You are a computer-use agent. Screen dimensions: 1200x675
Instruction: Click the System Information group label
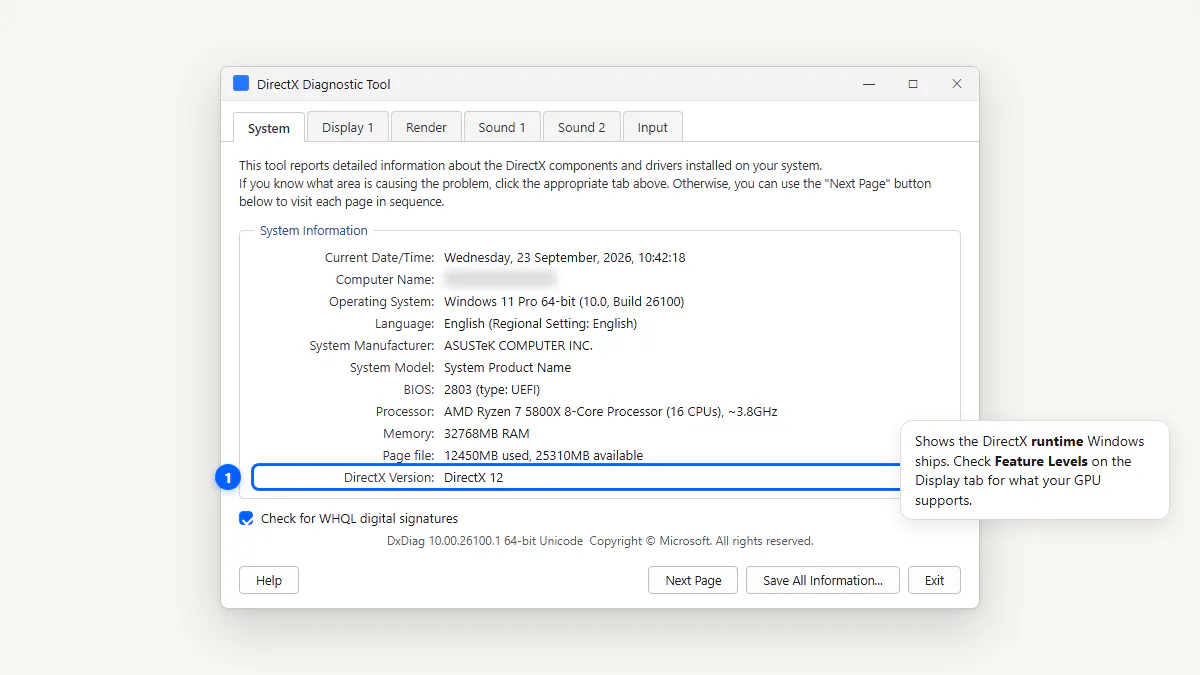coord(314,230)
